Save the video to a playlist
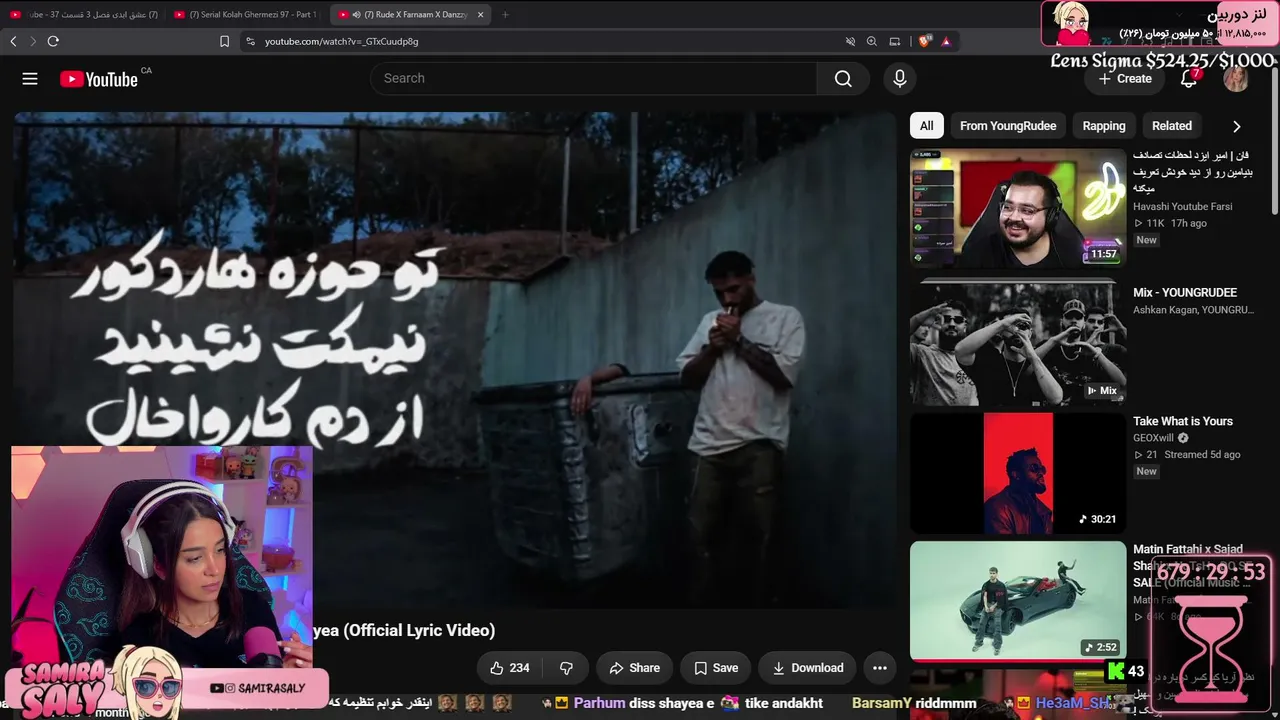The image size is (1280, 720). [x=716, y=668]
